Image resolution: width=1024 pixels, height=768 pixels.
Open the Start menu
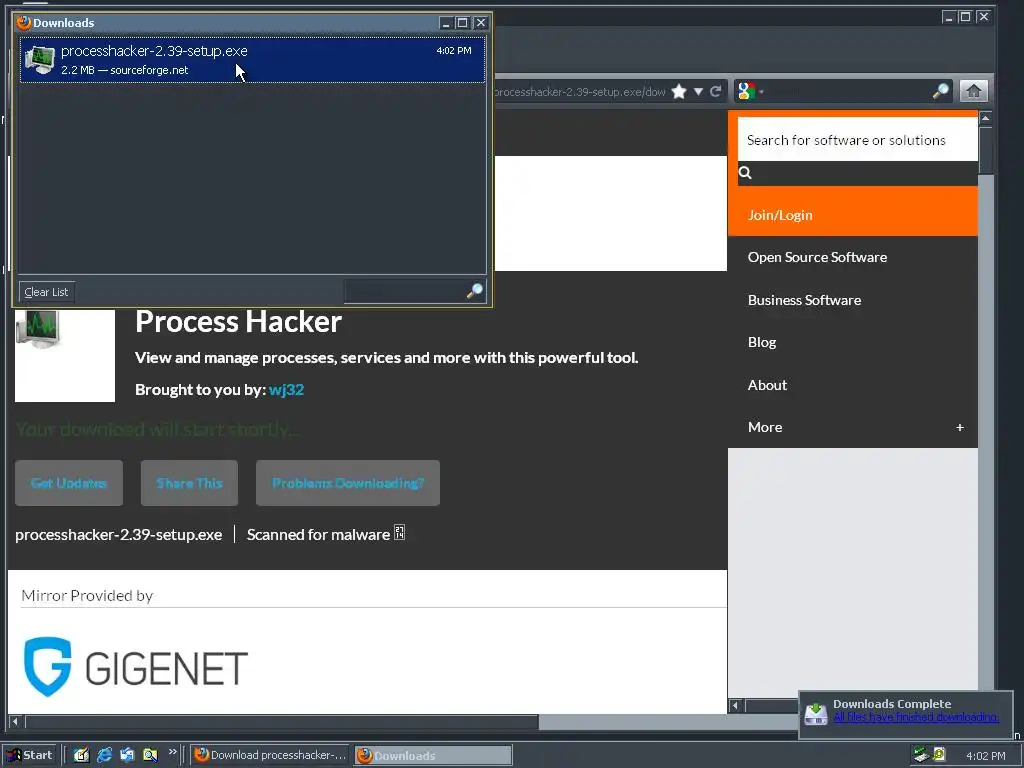tap(30, 755)
